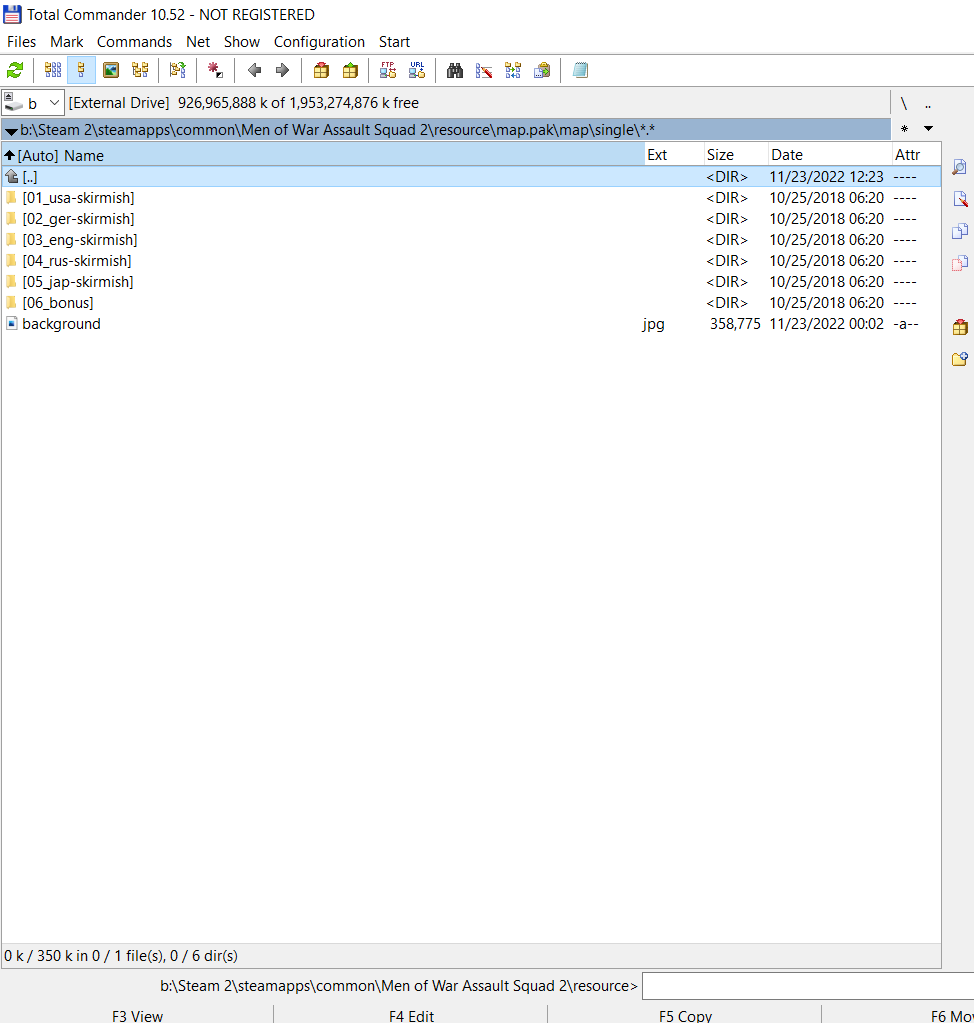
Task: Open the Files menu
Action: coord(22,42)
